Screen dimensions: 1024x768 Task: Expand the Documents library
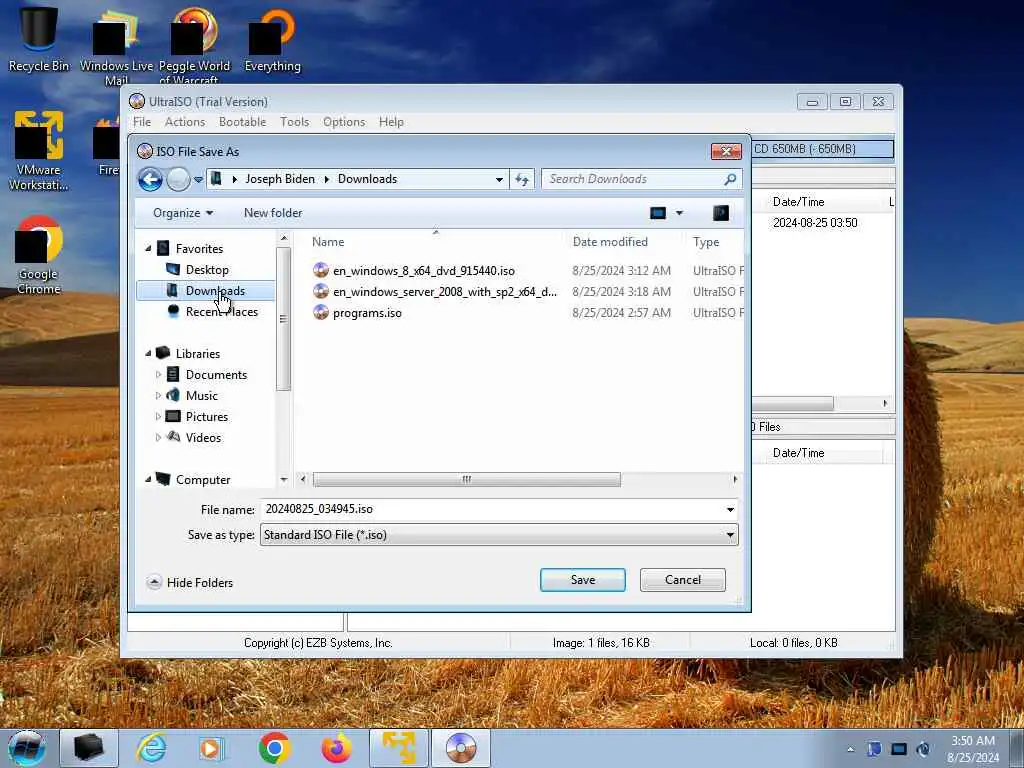point(158,375)
